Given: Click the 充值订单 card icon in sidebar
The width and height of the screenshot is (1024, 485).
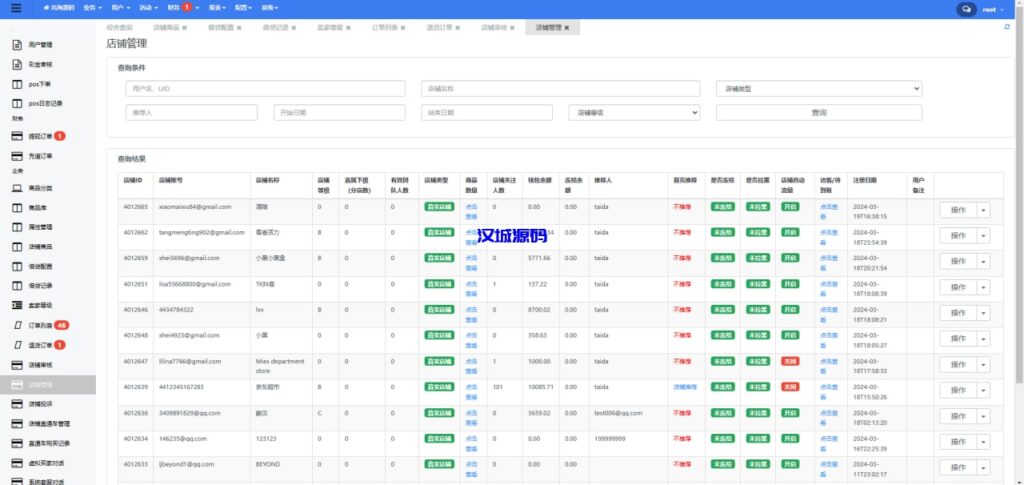Looking at the screenshot, I should tap(17, 157).
